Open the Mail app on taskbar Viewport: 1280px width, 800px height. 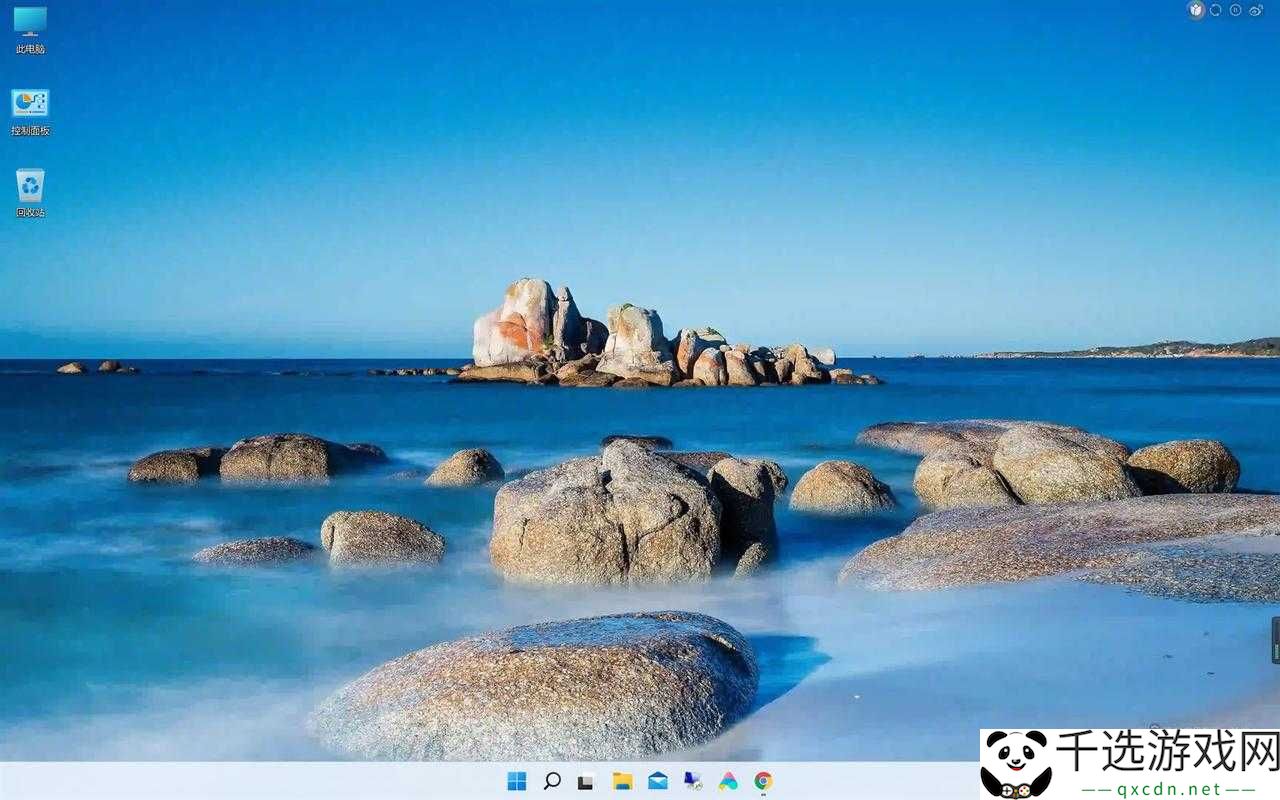click(x=658, y=781)
